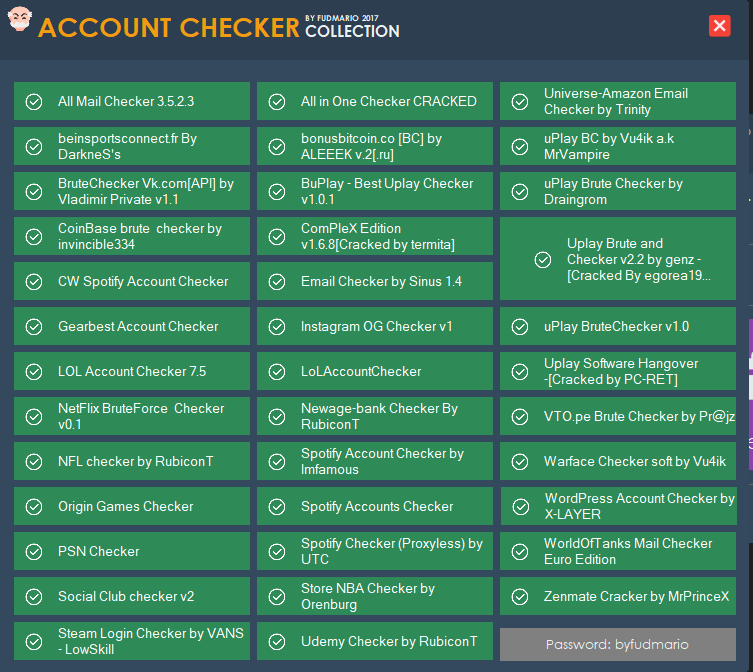Open Uplay Brute and Checker v2.2 by genz tile
Screen dimensions: 753x672
618,258
